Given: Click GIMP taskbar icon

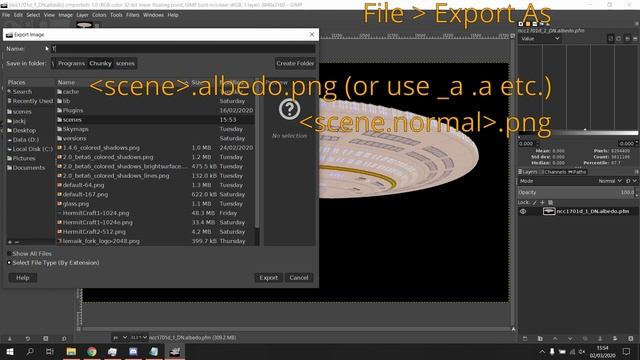Looking at the screenshot, I should (x=175, y=351).
